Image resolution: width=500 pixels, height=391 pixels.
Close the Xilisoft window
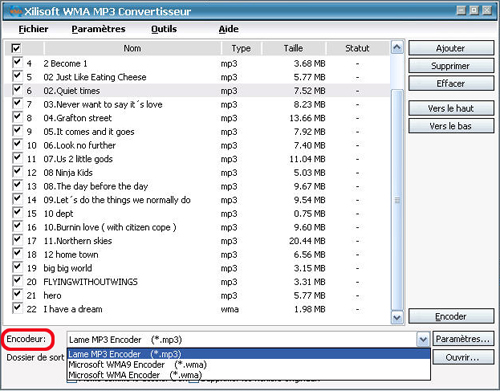487,10
